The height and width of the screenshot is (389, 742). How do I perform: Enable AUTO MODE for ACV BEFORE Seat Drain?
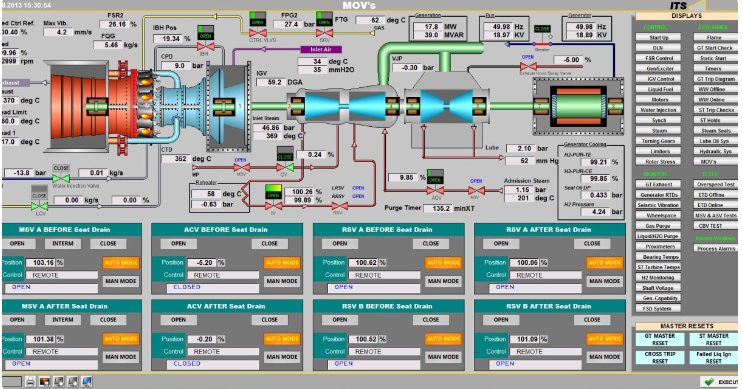click(282, 263)
